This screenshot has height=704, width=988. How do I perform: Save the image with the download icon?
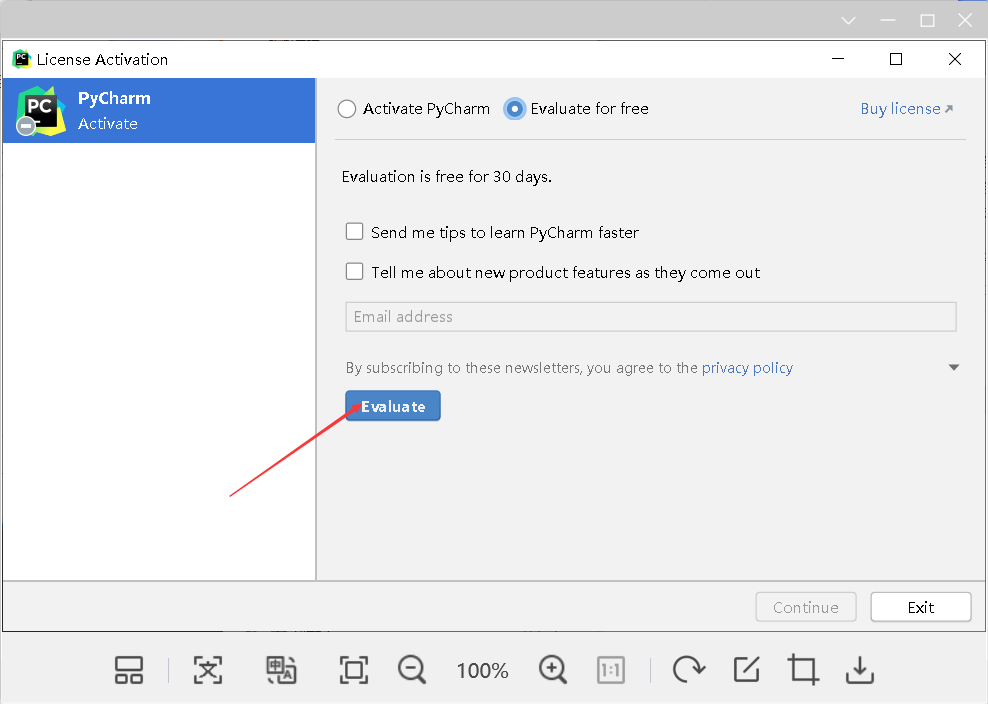860,670
